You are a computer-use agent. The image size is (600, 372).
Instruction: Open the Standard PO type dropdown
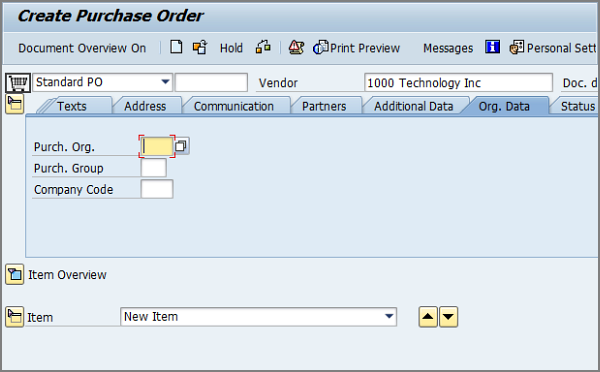click(165, 82)
